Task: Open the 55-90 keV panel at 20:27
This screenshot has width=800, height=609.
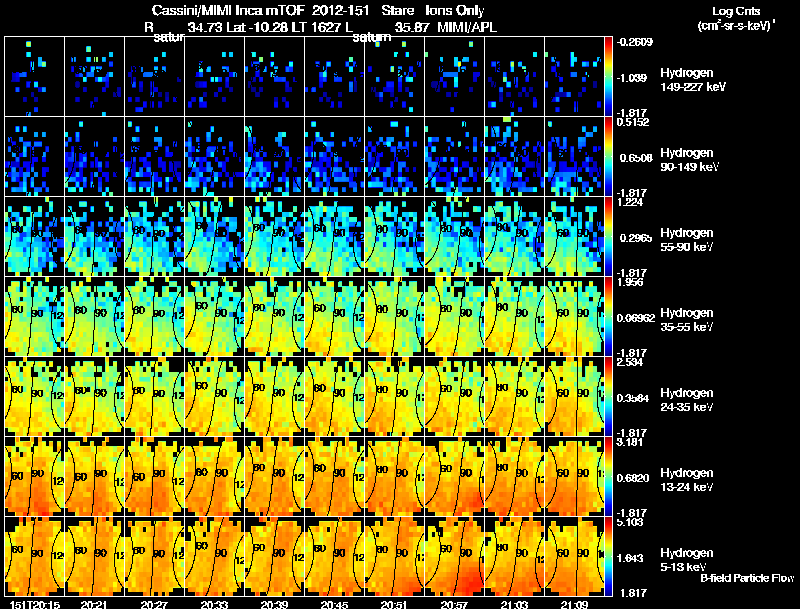Action: pos(154,236)
